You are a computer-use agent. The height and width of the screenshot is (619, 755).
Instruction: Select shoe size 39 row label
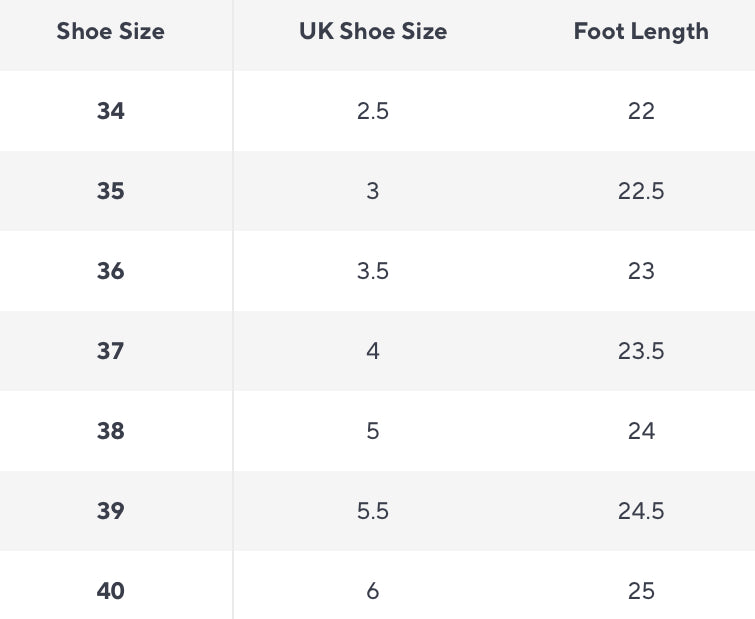[111, 511]
